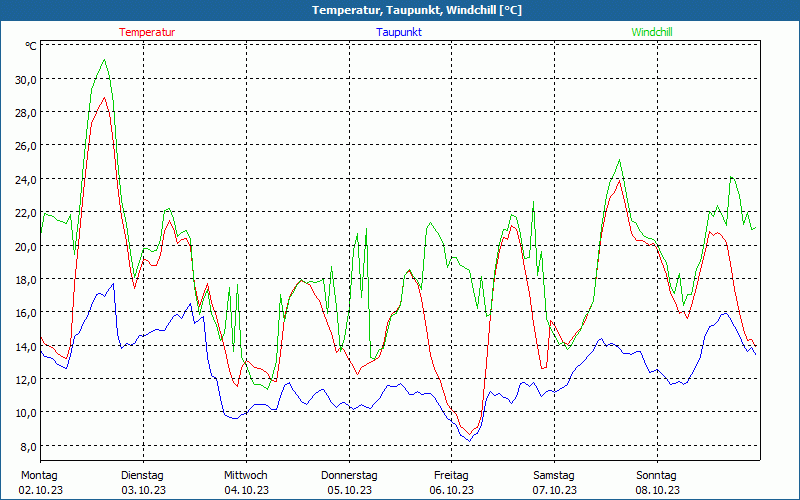The width and height of the screenshot is (800, 500).
Task: Click the green Windchill legend label
Action: coord(652,32)
